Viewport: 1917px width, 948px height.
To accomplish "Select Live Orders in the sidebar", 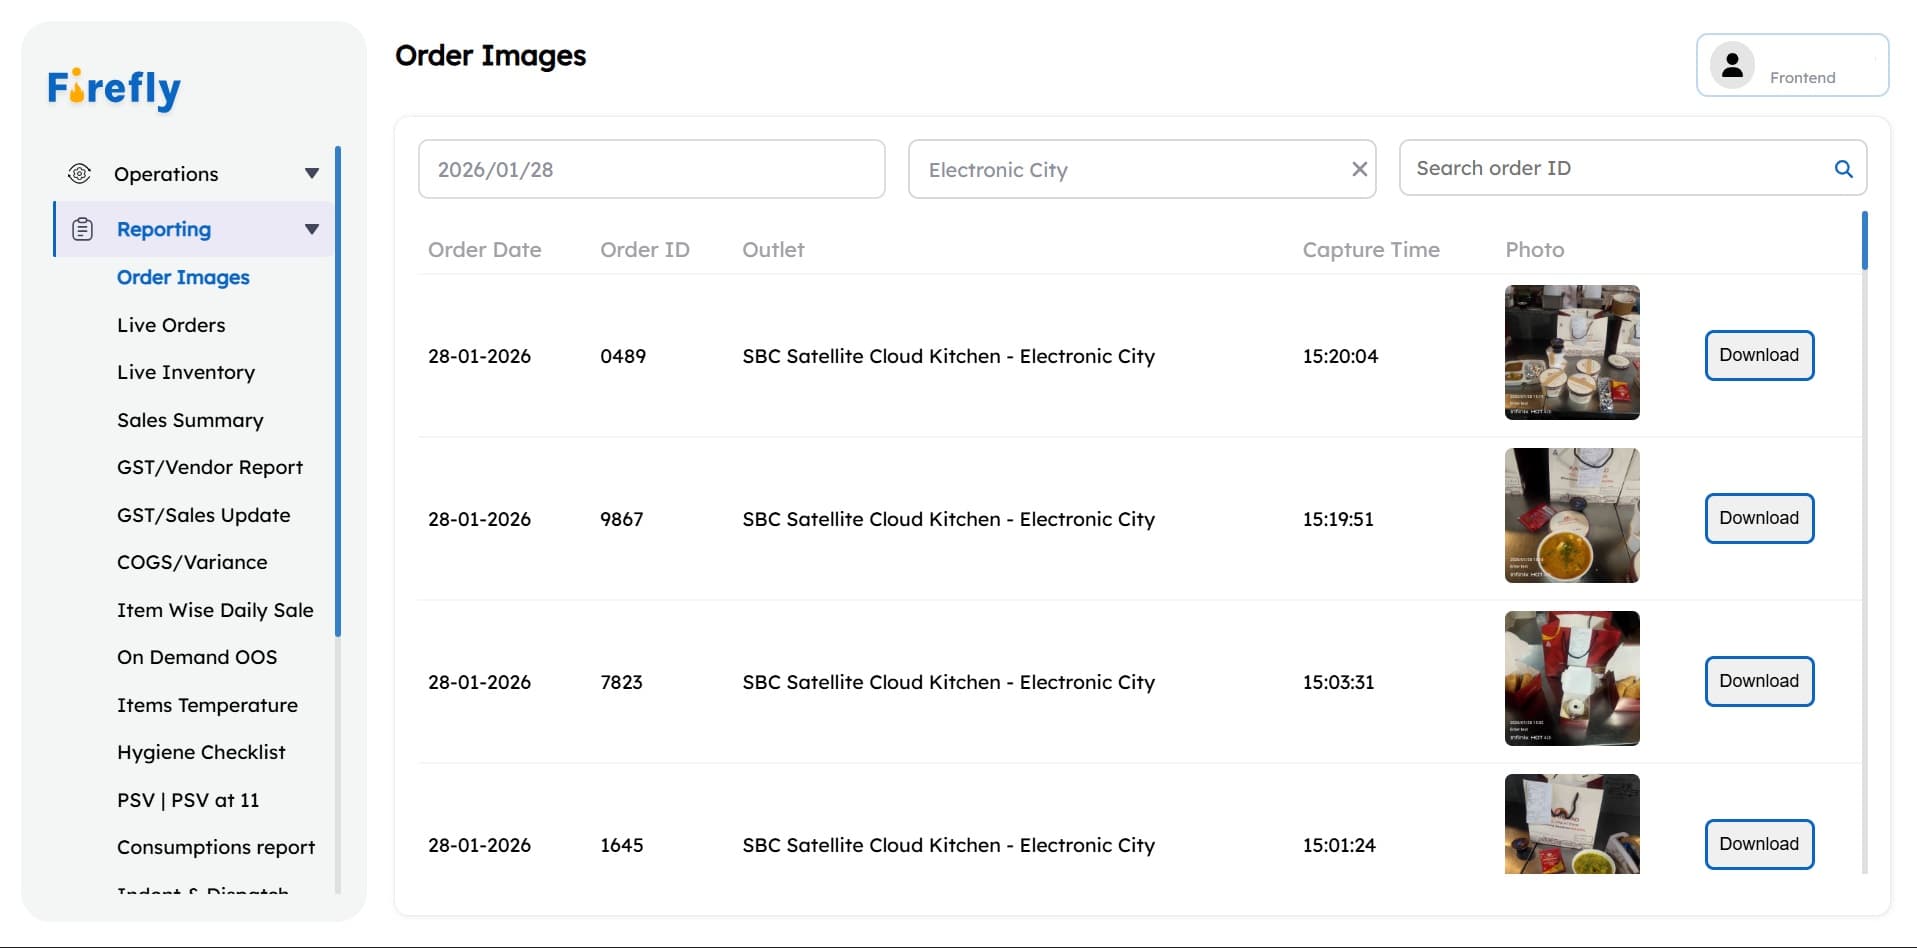I will (171, 324).
